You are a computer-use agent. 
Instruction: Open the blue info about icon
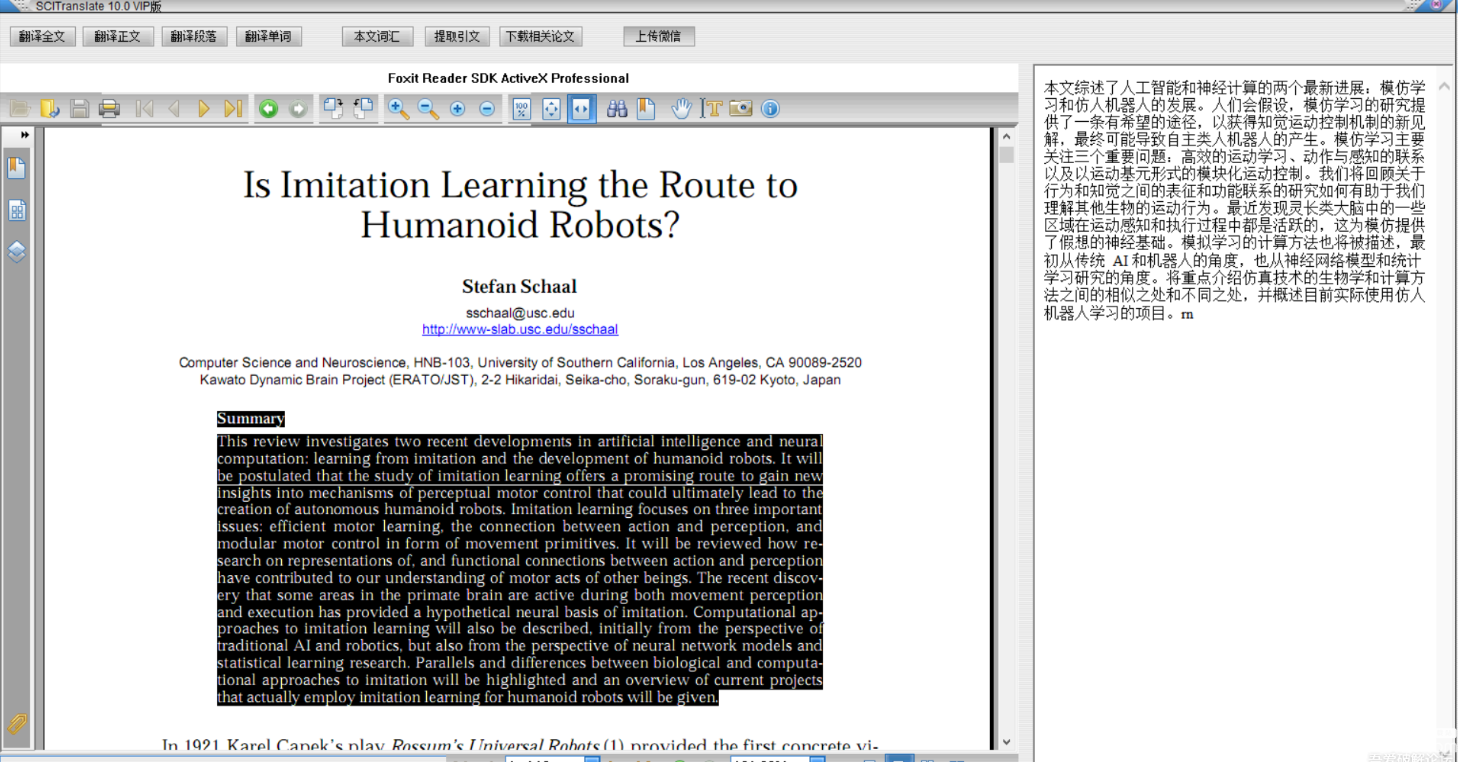[770, 109]
